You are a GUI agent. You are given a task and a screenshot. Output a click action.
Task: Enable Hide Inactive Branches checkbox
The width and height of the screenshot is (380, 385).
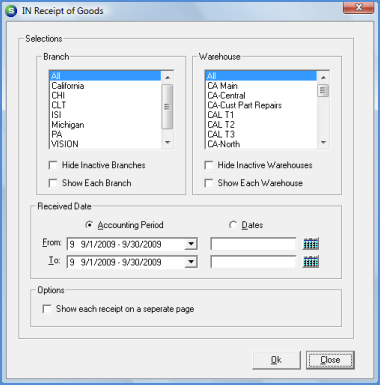tap(53, 165)
